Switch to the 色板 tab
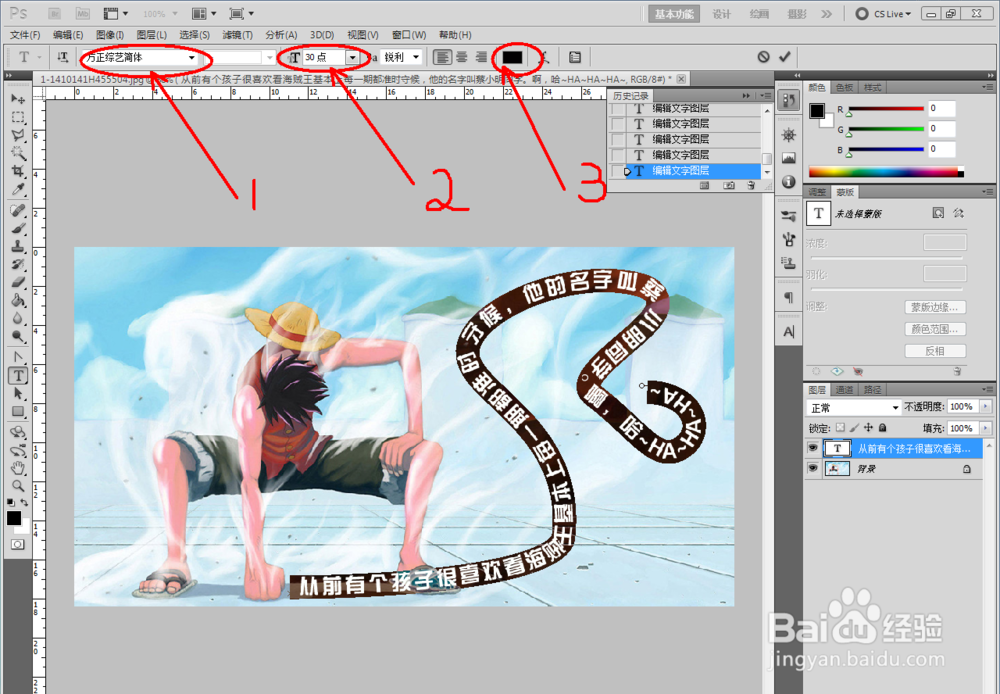Screen dimensions: 1000x694 point(844,87)
